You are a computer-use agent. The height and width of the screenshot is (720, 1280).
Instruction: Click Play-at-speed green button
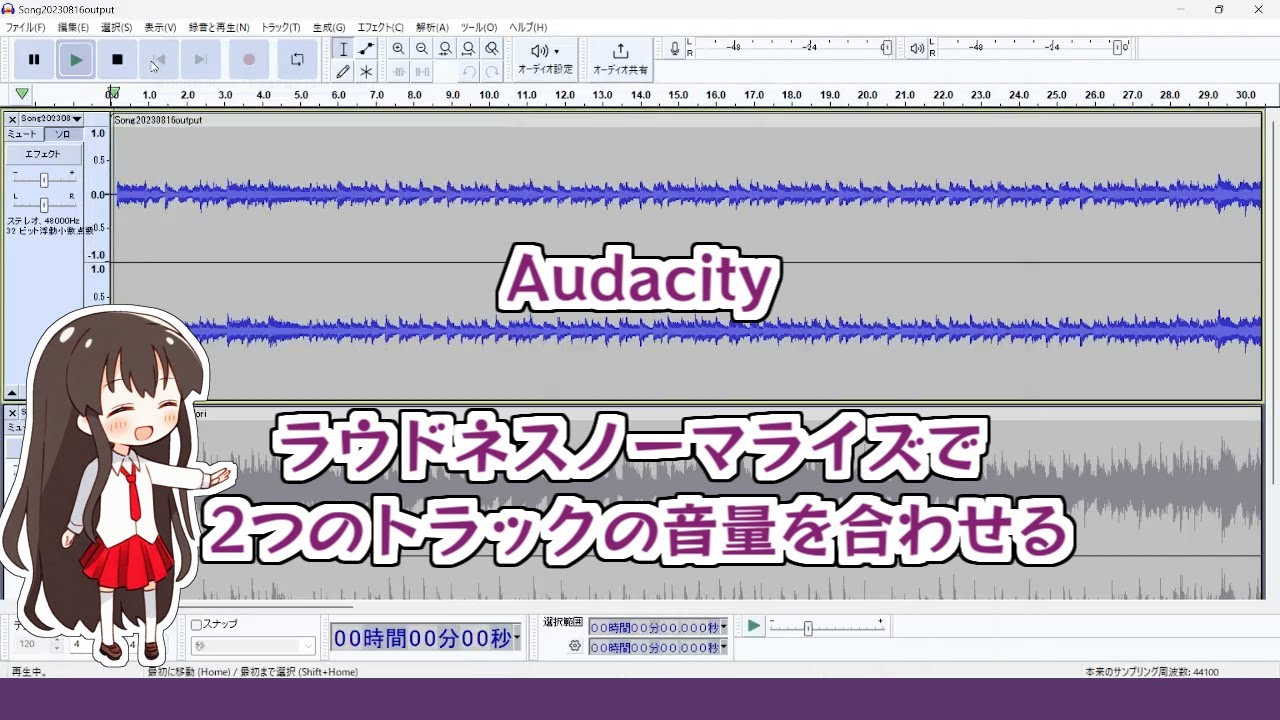click(x=754, y=626)
